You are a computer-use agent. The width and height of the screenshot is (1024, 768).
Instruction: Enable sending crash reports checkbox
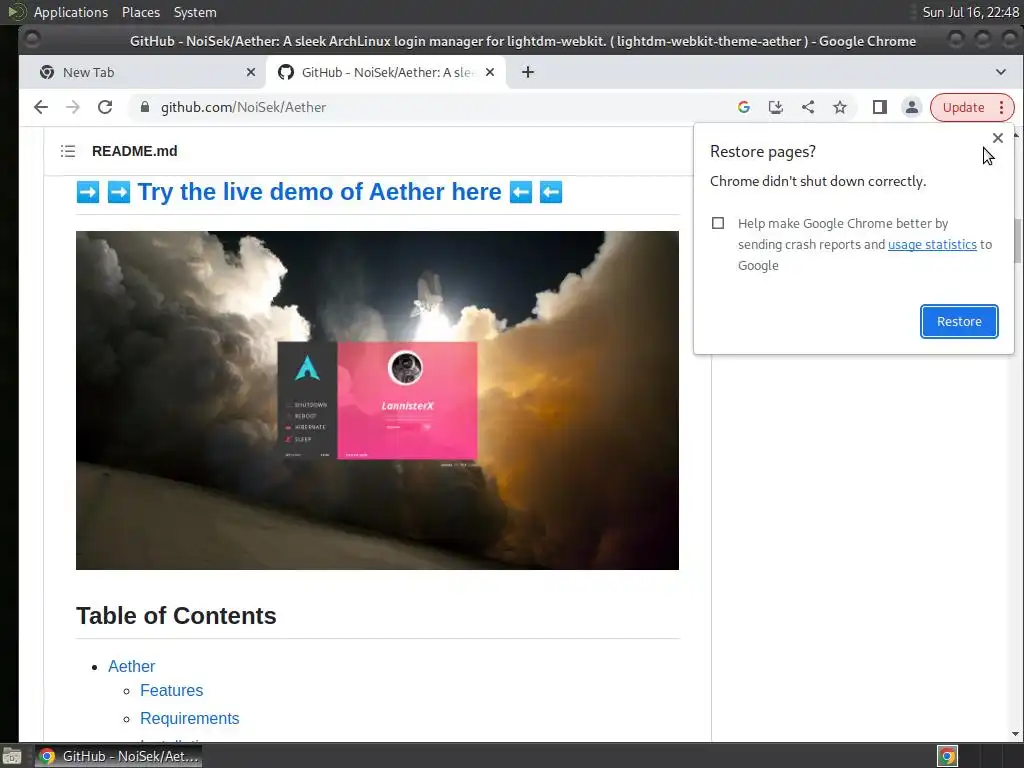(x=718, y=223)
